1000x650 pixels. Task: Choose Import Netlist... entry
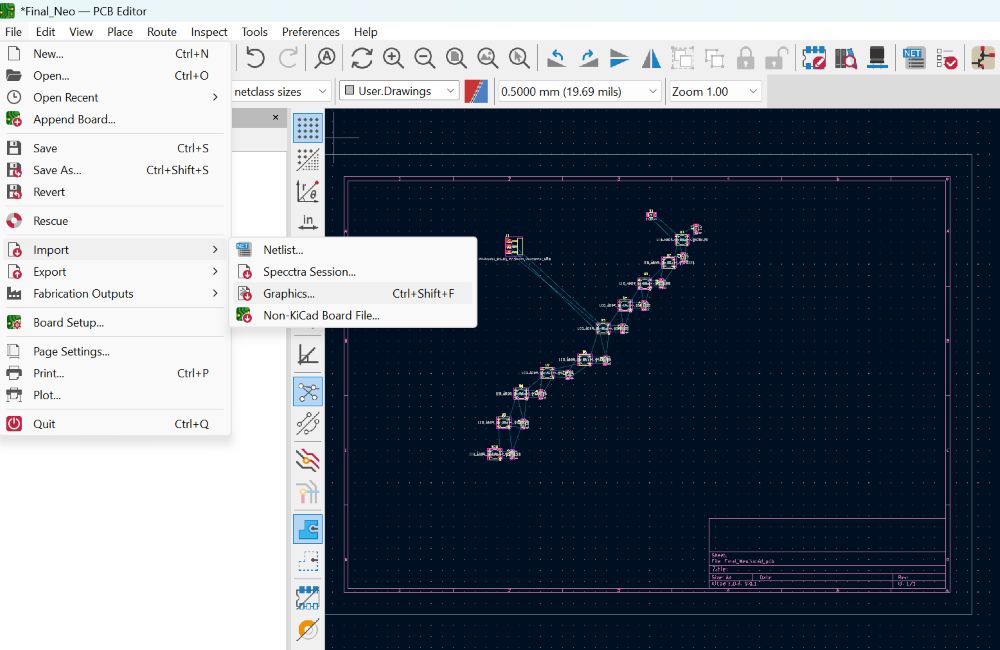click(x=354, y=250)
